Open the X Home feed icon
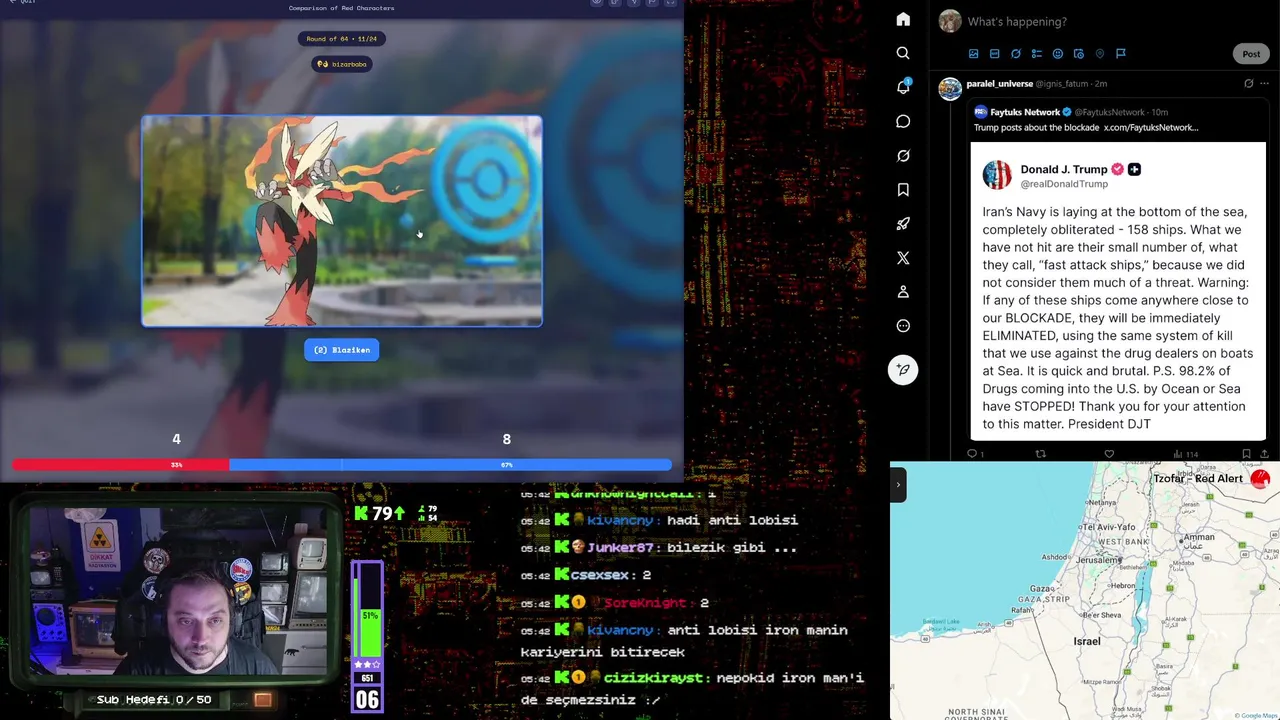The image size is (1280, 720). click(x=903, y=19)
